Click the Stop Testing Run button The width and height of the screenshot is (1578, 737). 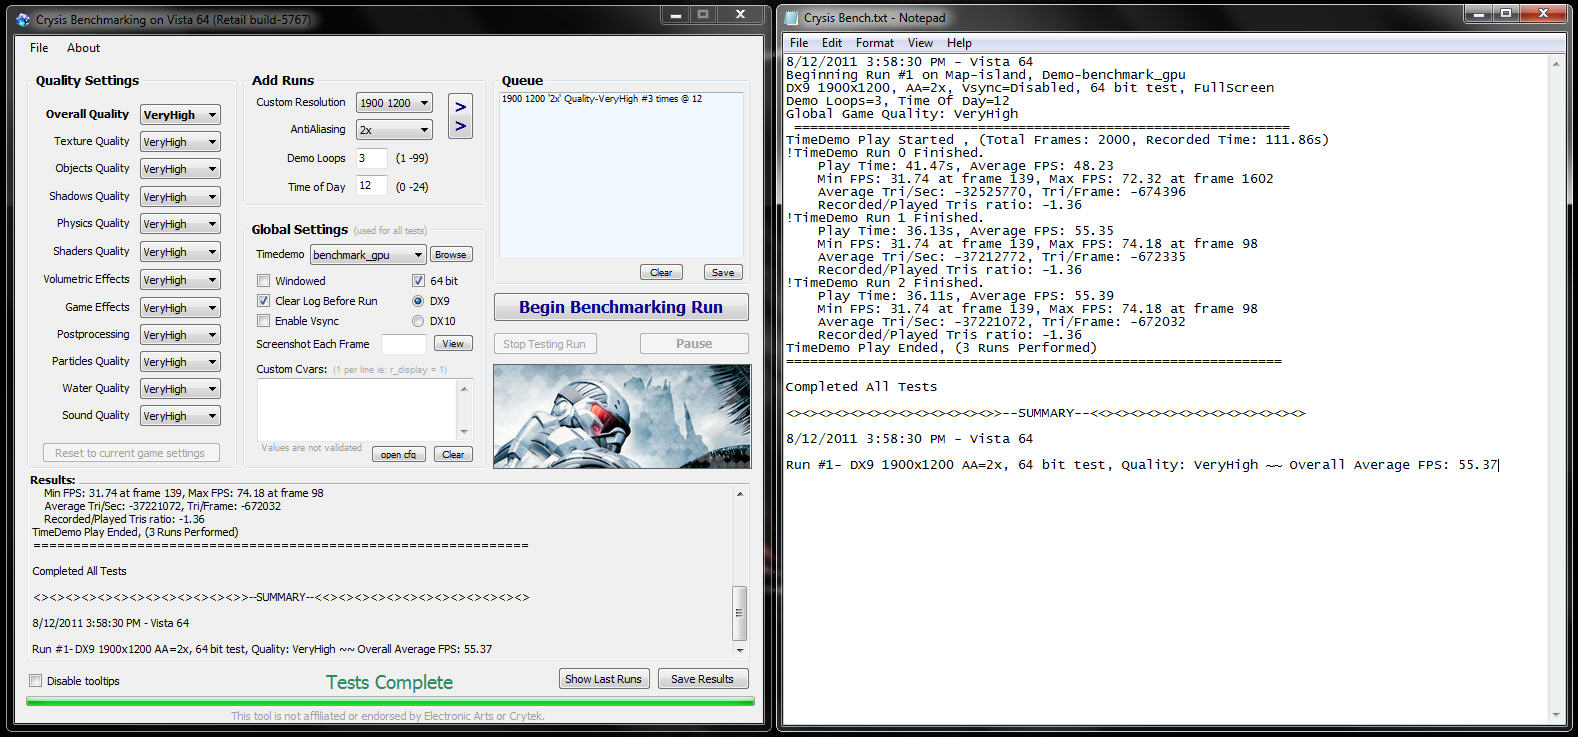[545, 344]
